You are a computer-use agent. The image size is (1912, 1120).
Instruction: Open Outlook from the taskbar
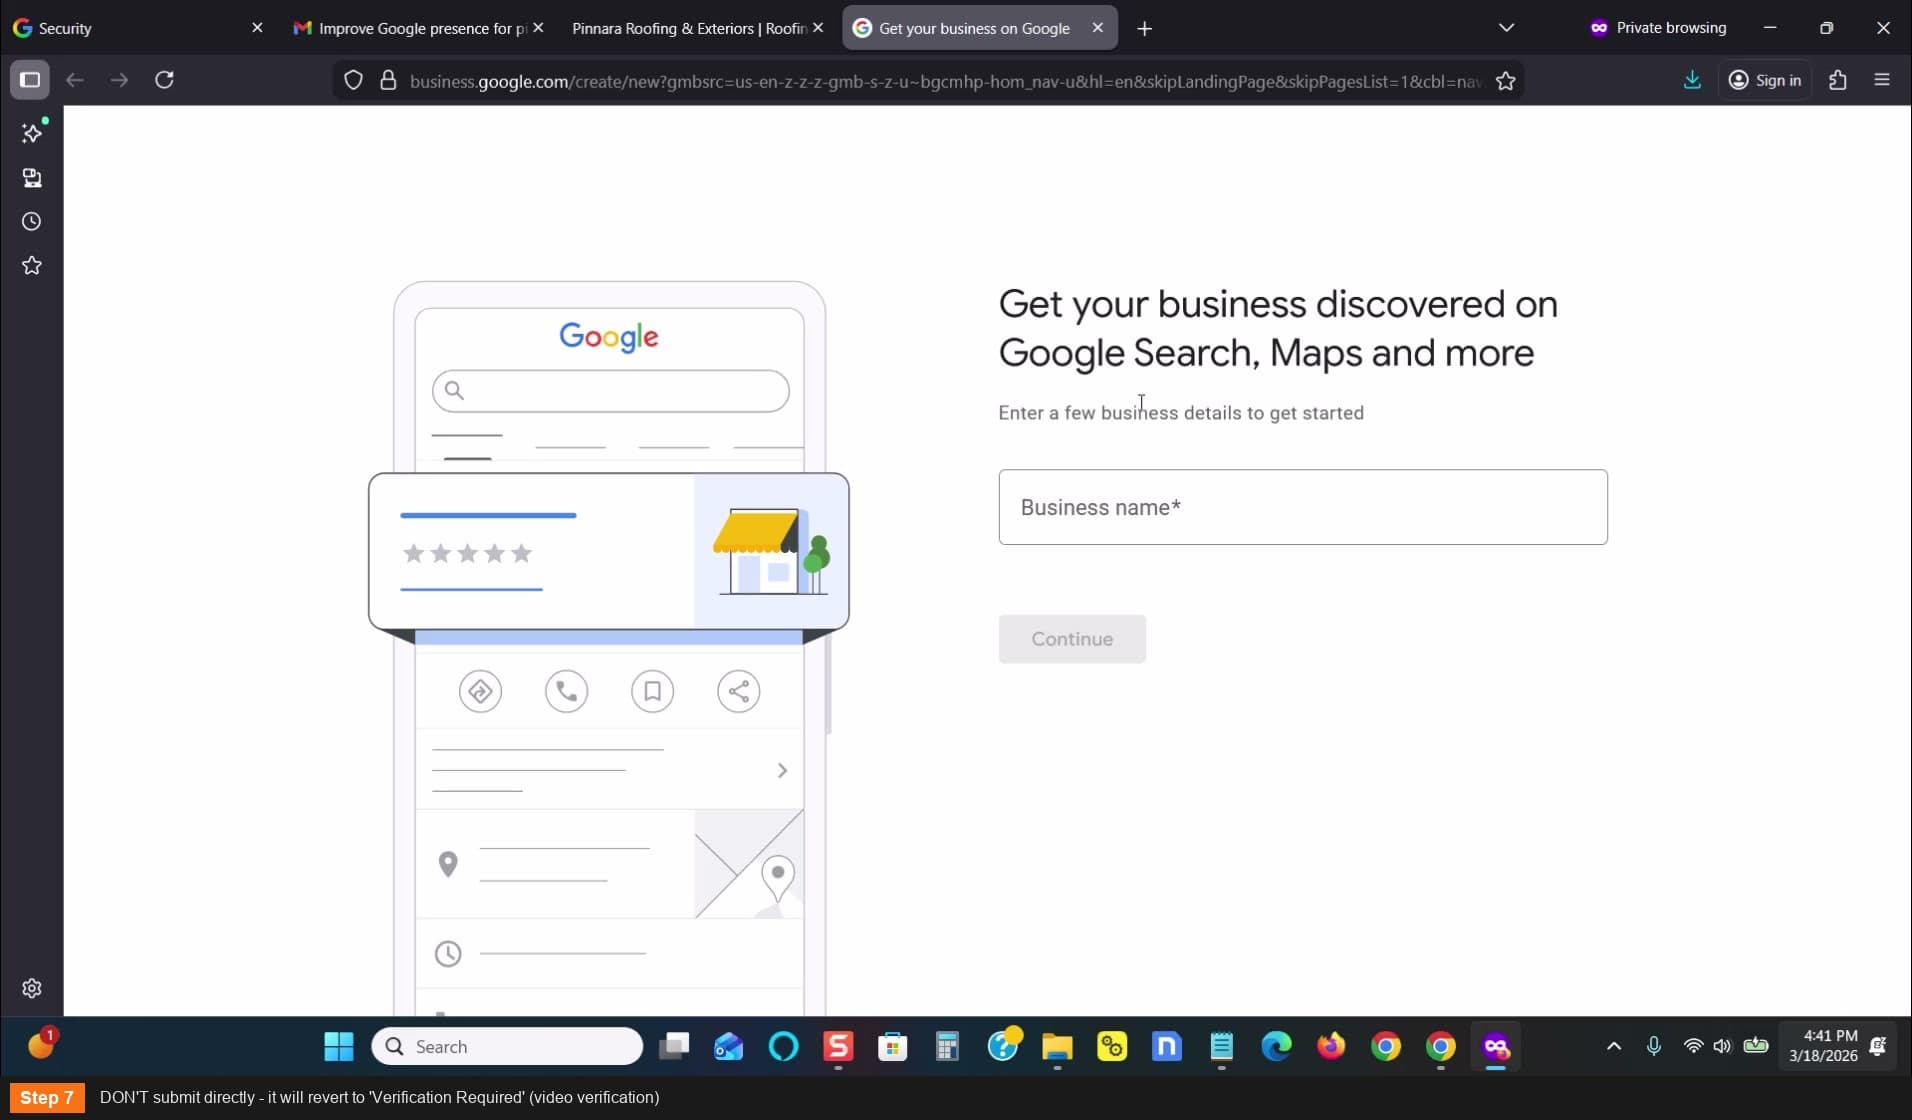click(x=729, y=1047)
